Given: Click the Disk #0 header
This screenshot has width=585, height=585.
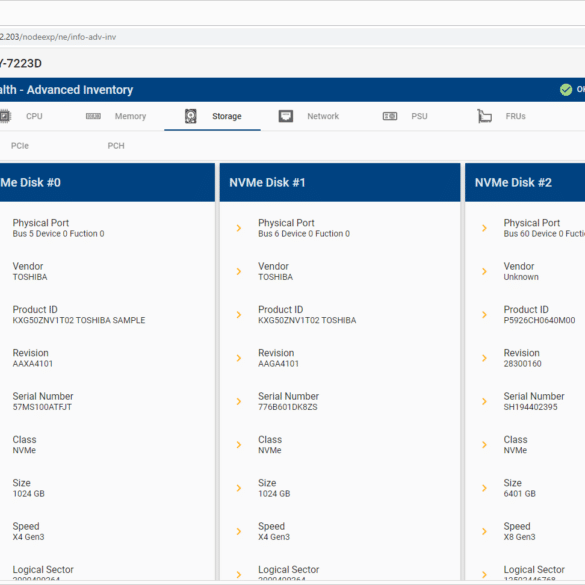Looking at the screenshot, I should 107,182.
